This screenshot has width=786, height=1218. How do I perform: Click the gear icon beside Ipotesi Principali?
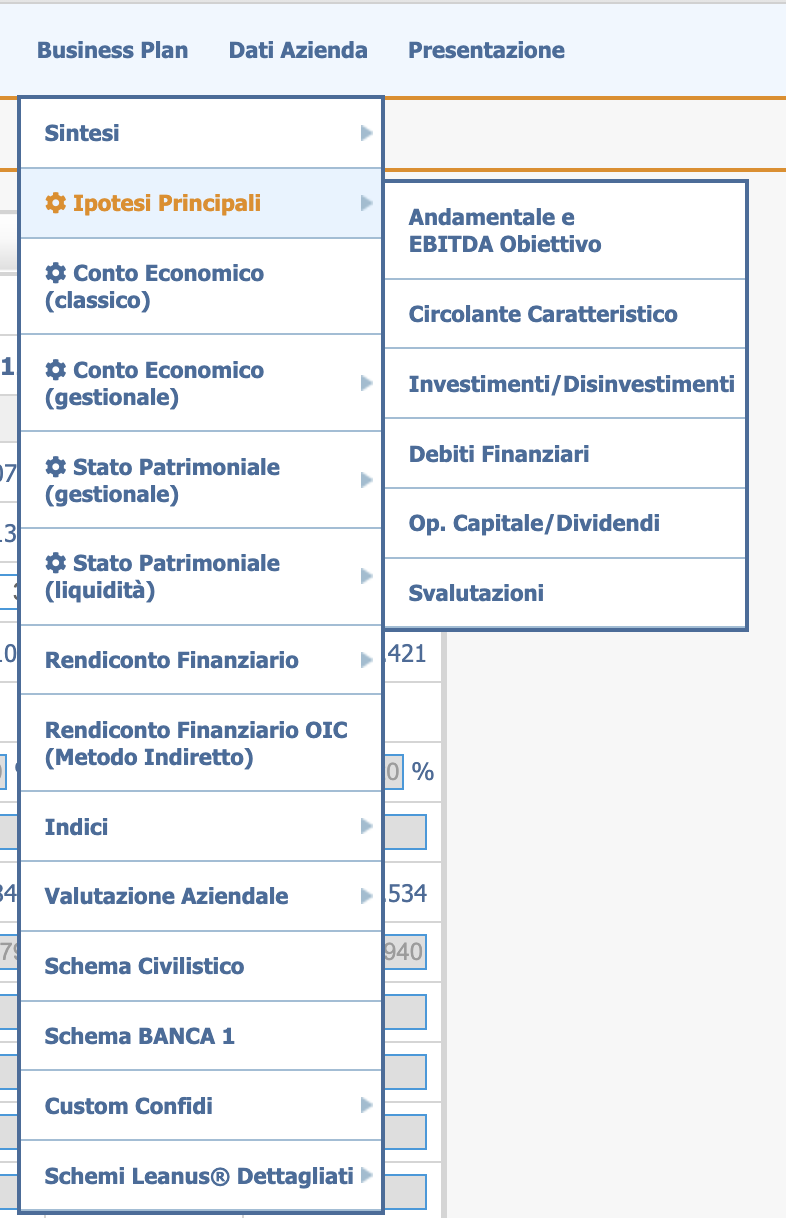pos(56,203)
